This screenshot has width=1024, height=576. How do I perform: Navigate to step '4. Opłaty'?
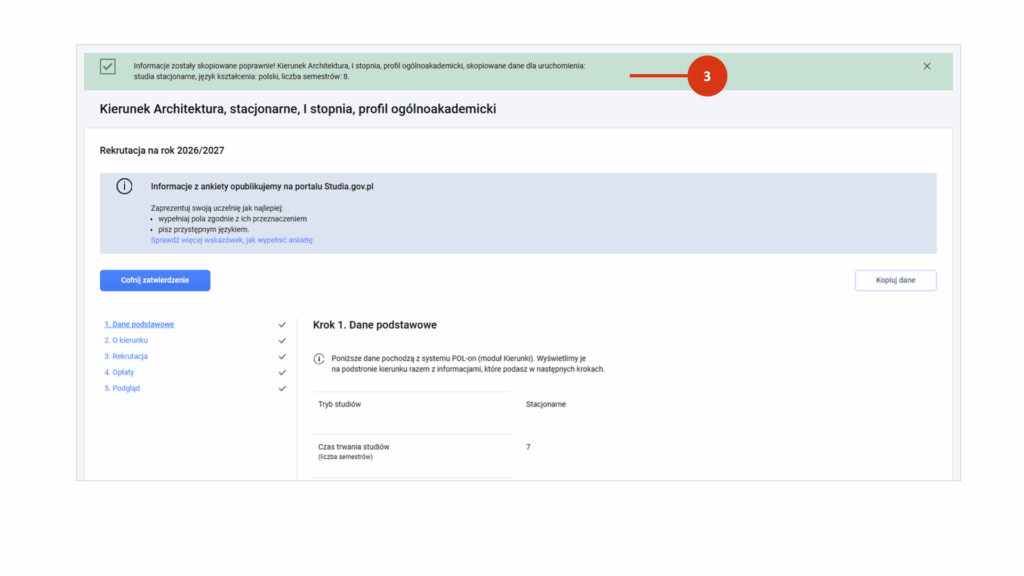pyautogui.click(x=119, y=372)
